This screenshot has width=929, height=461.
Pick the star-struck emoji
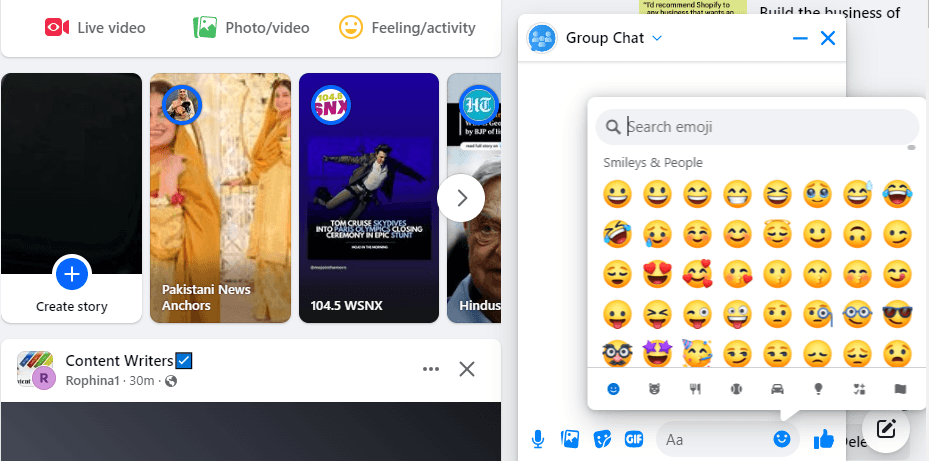point(657,354)
